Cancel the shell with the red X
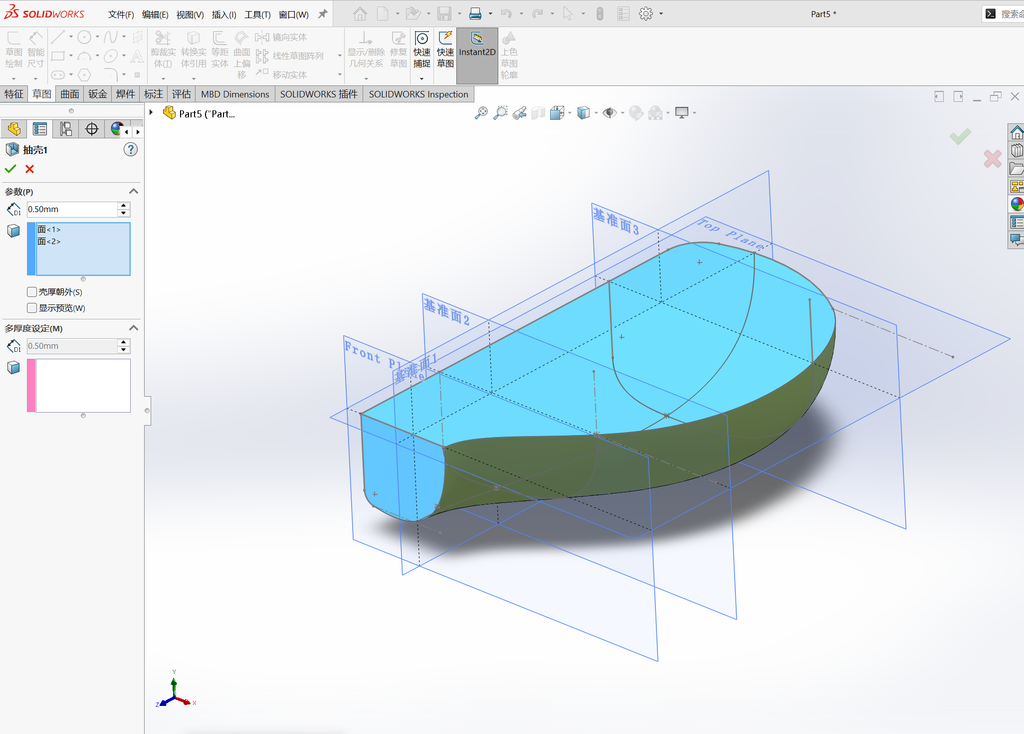 29,169
